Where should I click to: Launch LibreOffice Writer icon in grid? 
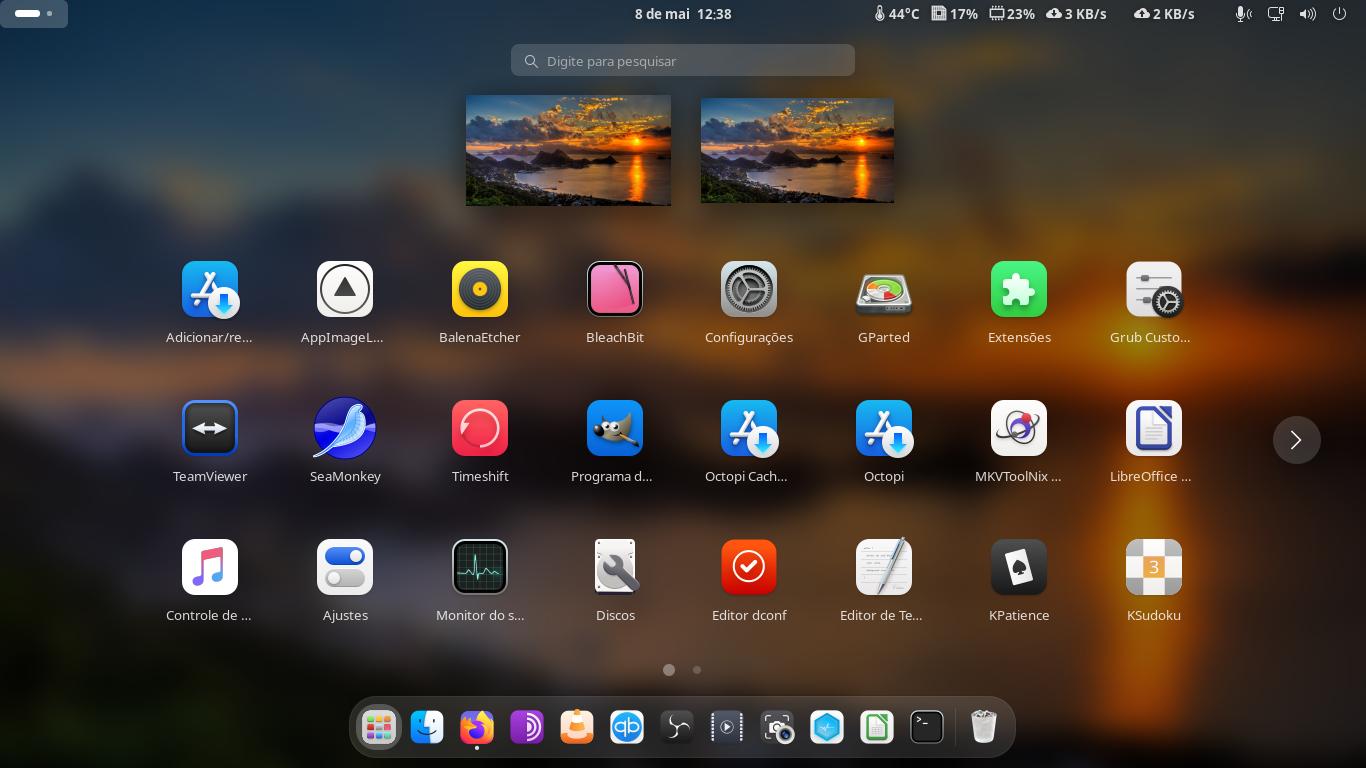1154,428
